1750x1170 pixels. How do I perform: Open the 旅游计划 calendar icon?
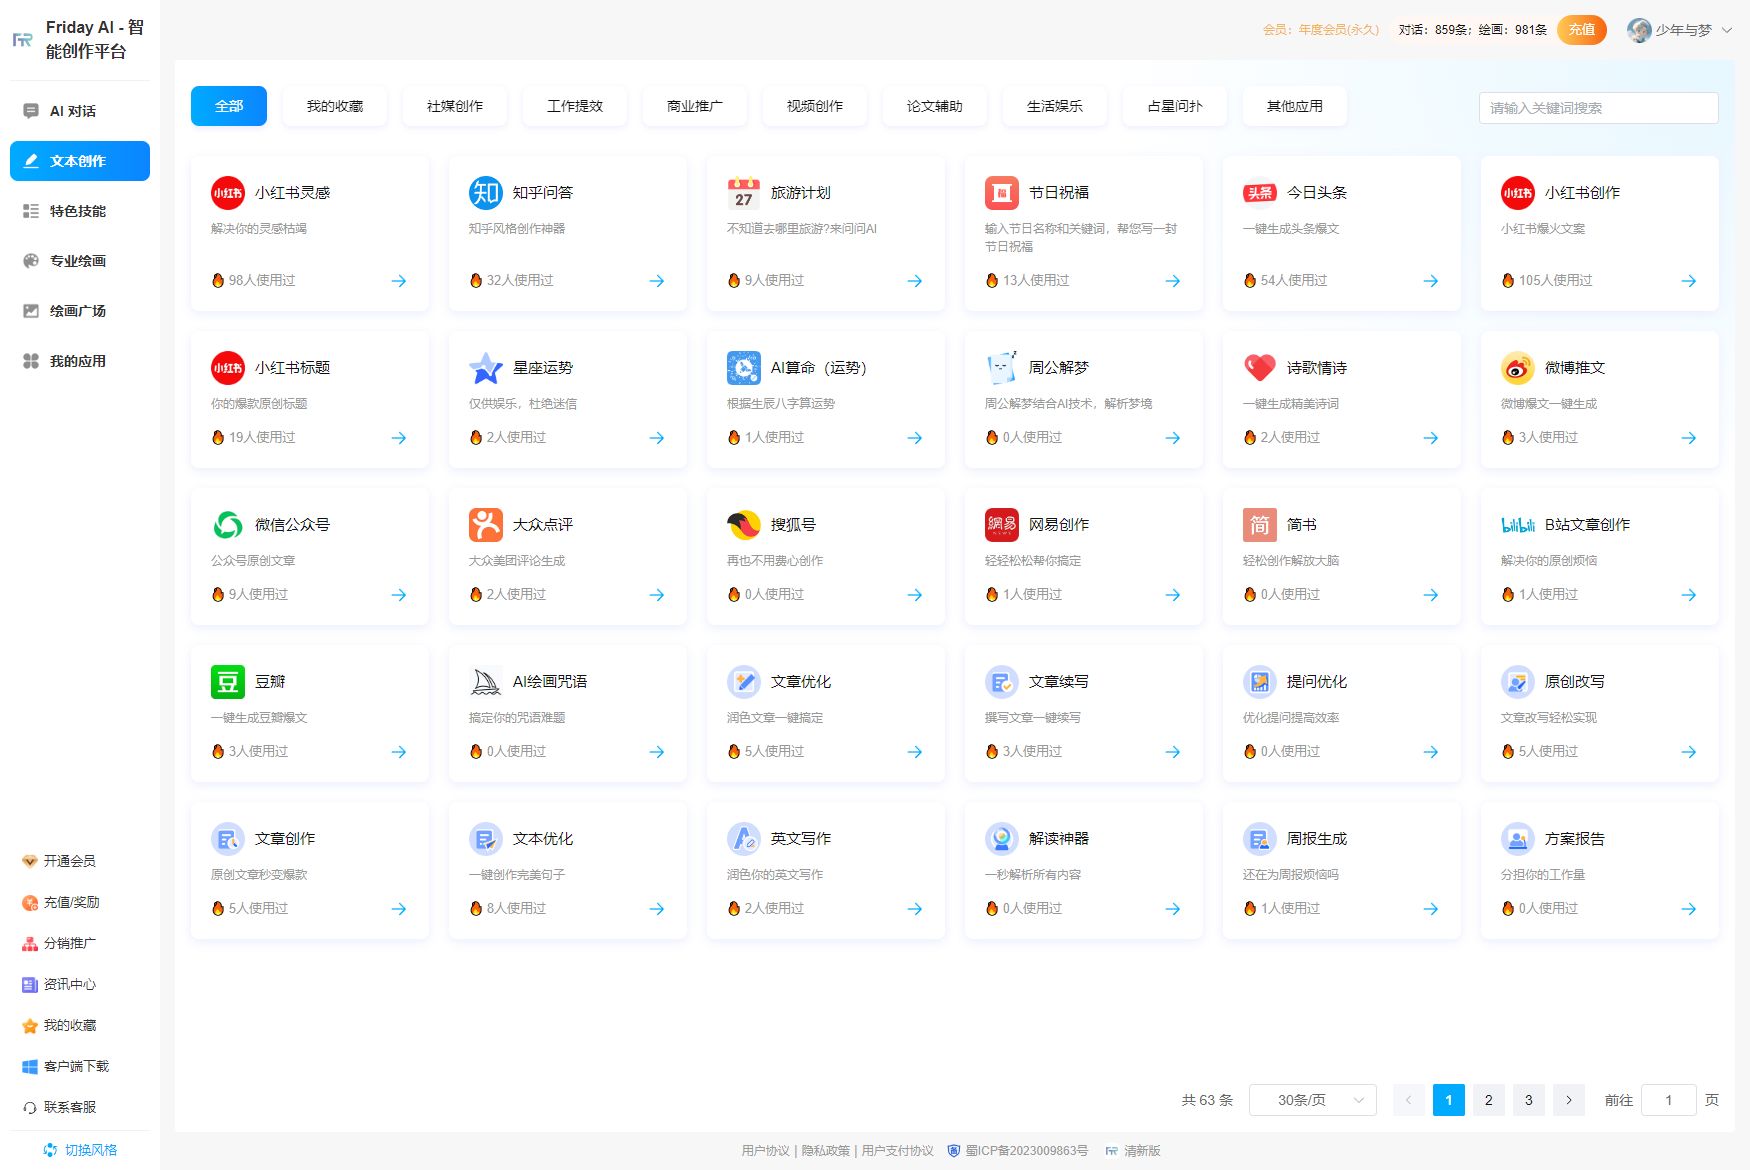(x=743, y=193)
